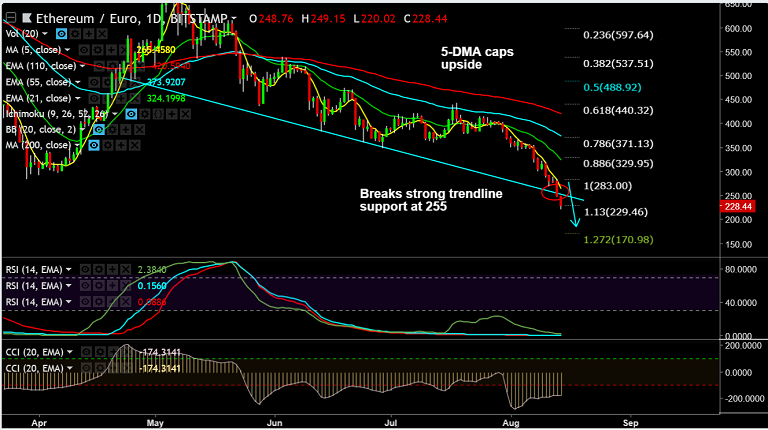Toggle visibility eye for BB (20, close, 2)
Image resolution: width=768 pixels, height=430 pixels.
pos(98,129)
